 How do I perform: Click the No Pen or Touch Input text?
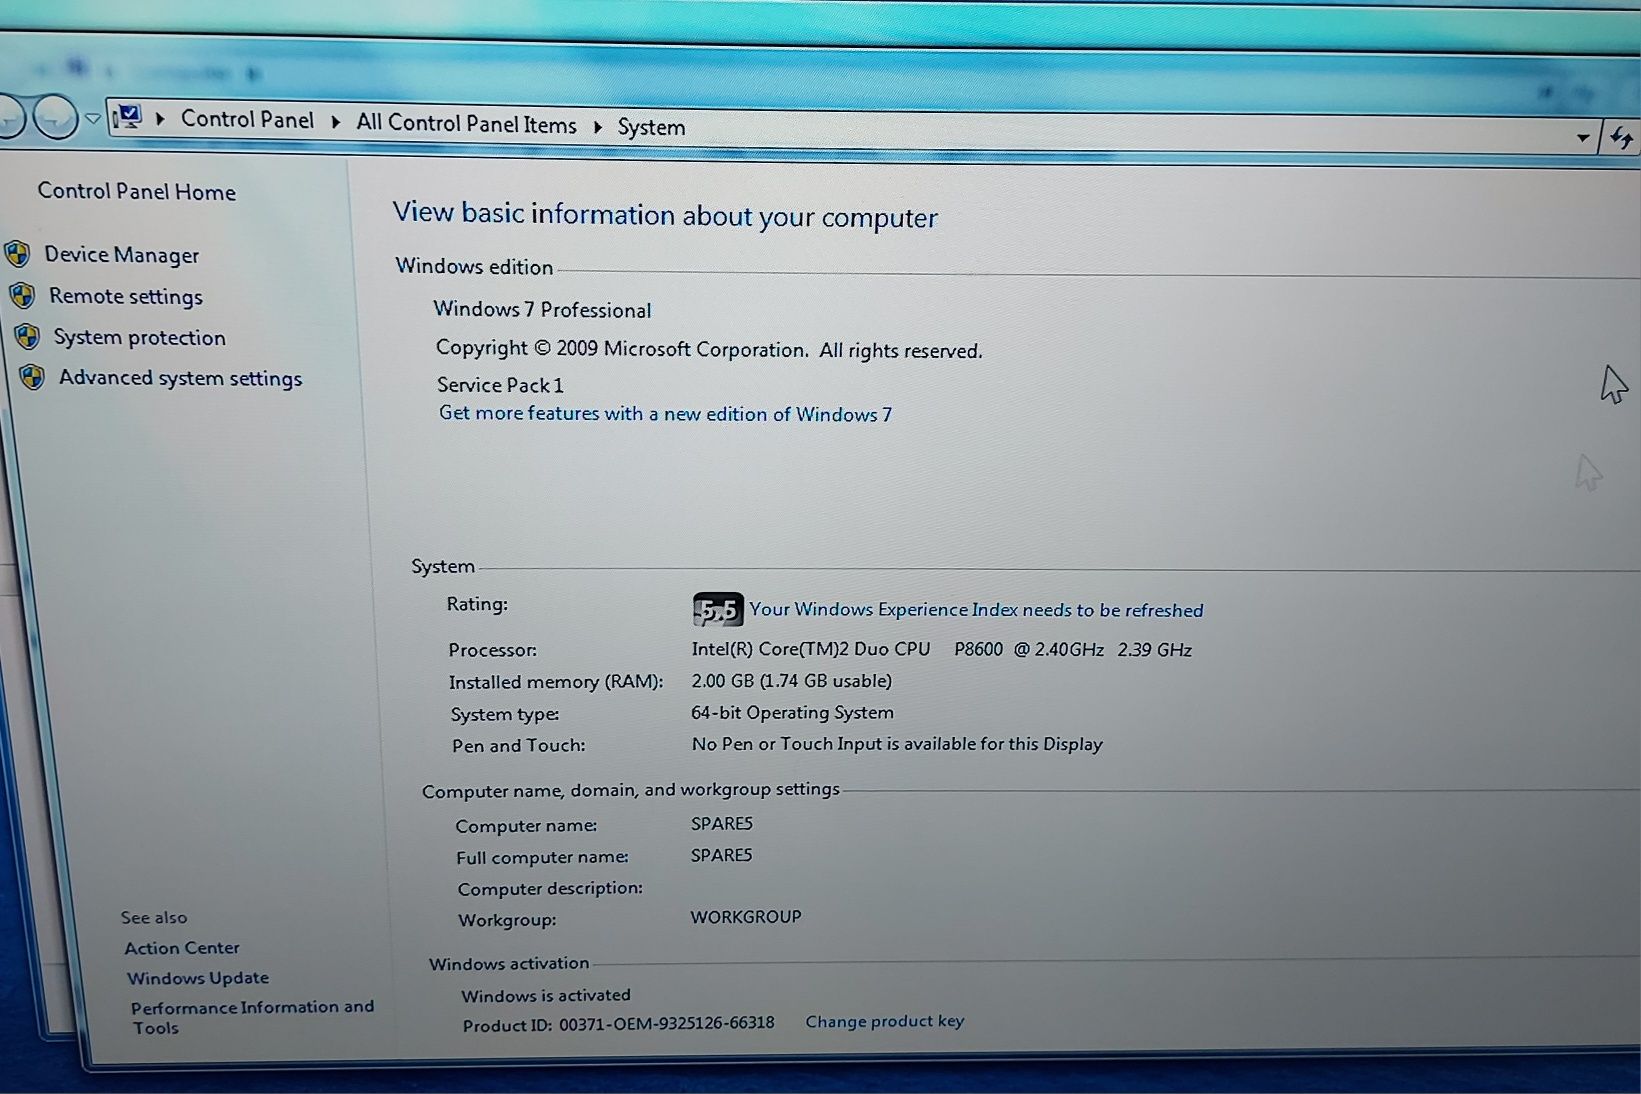click(x=897, y=744)
